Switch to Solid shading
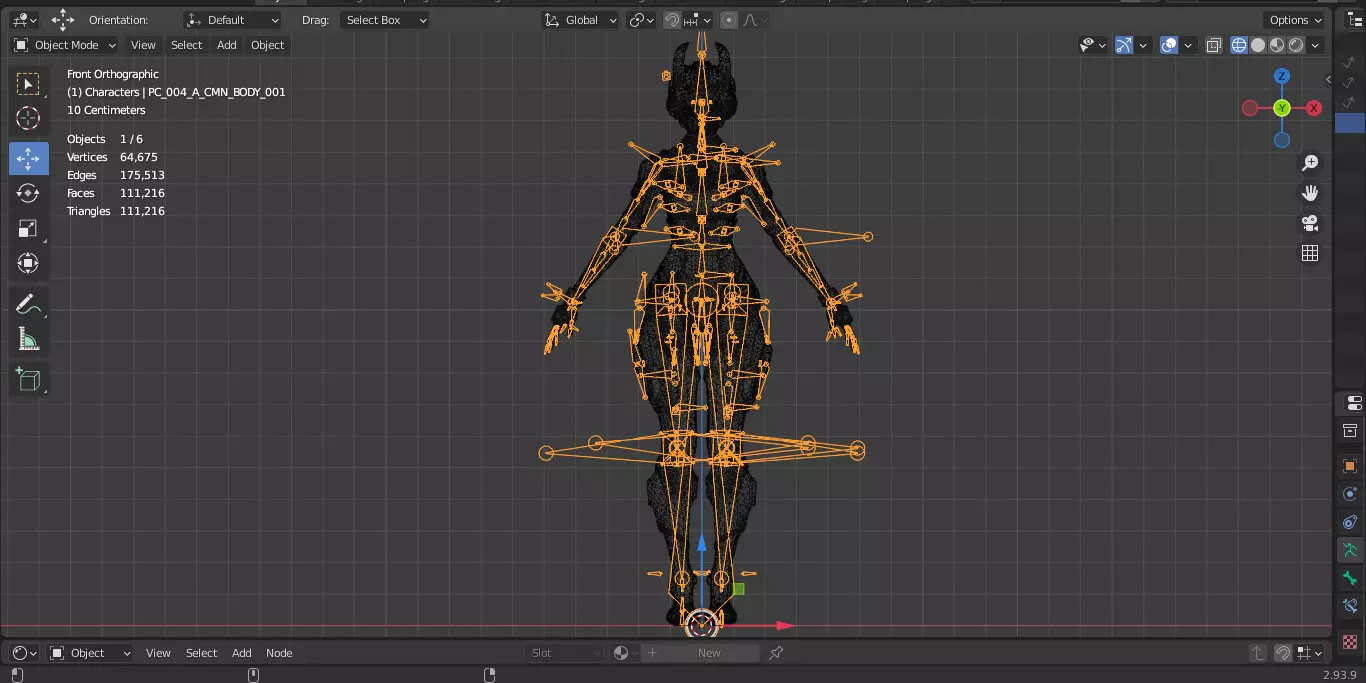 (1258, 45)
